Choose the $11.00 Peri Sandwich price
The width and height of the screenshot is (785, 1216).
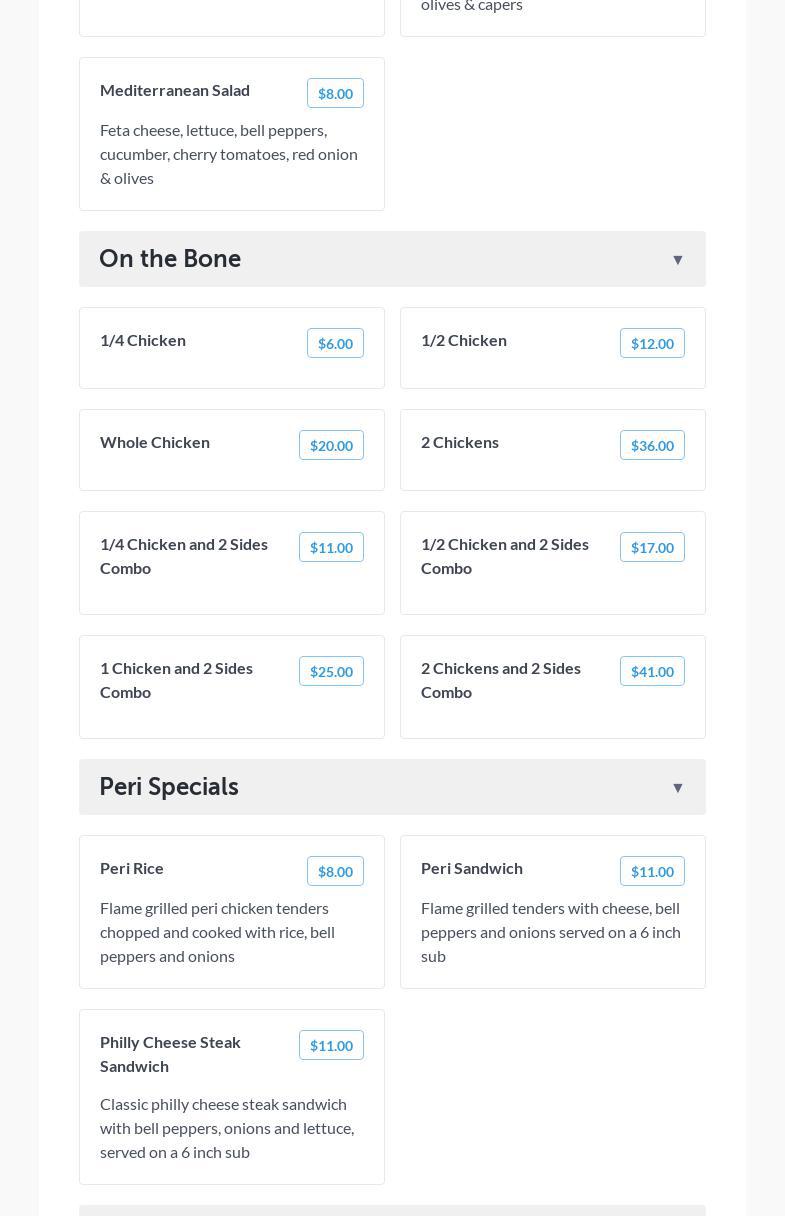click(x=652, y=871)
